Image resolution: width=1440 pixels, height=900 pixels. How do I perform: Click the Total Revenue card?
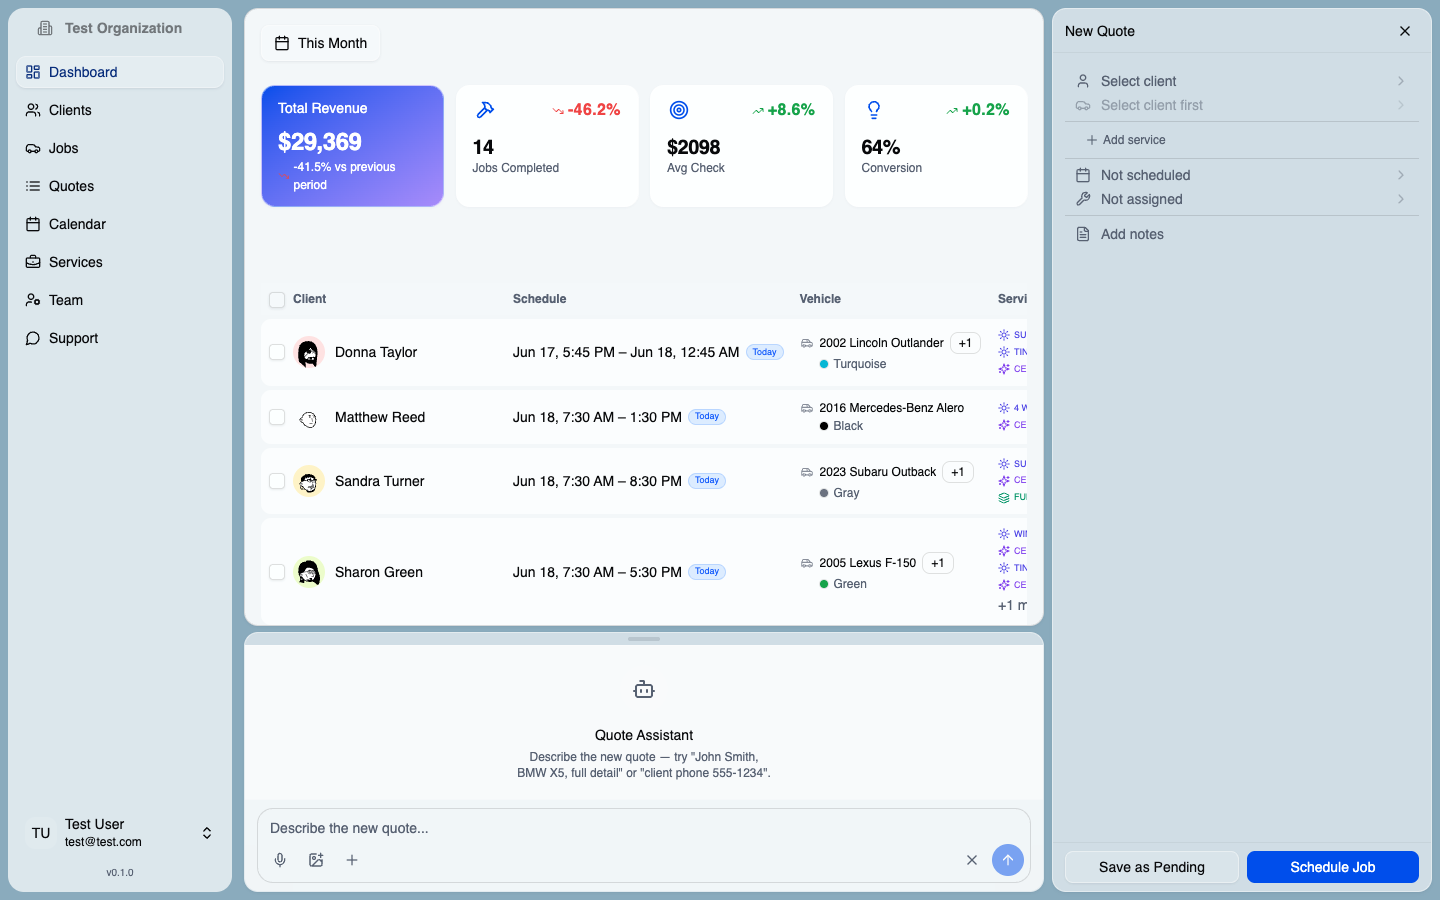(353, 146)
